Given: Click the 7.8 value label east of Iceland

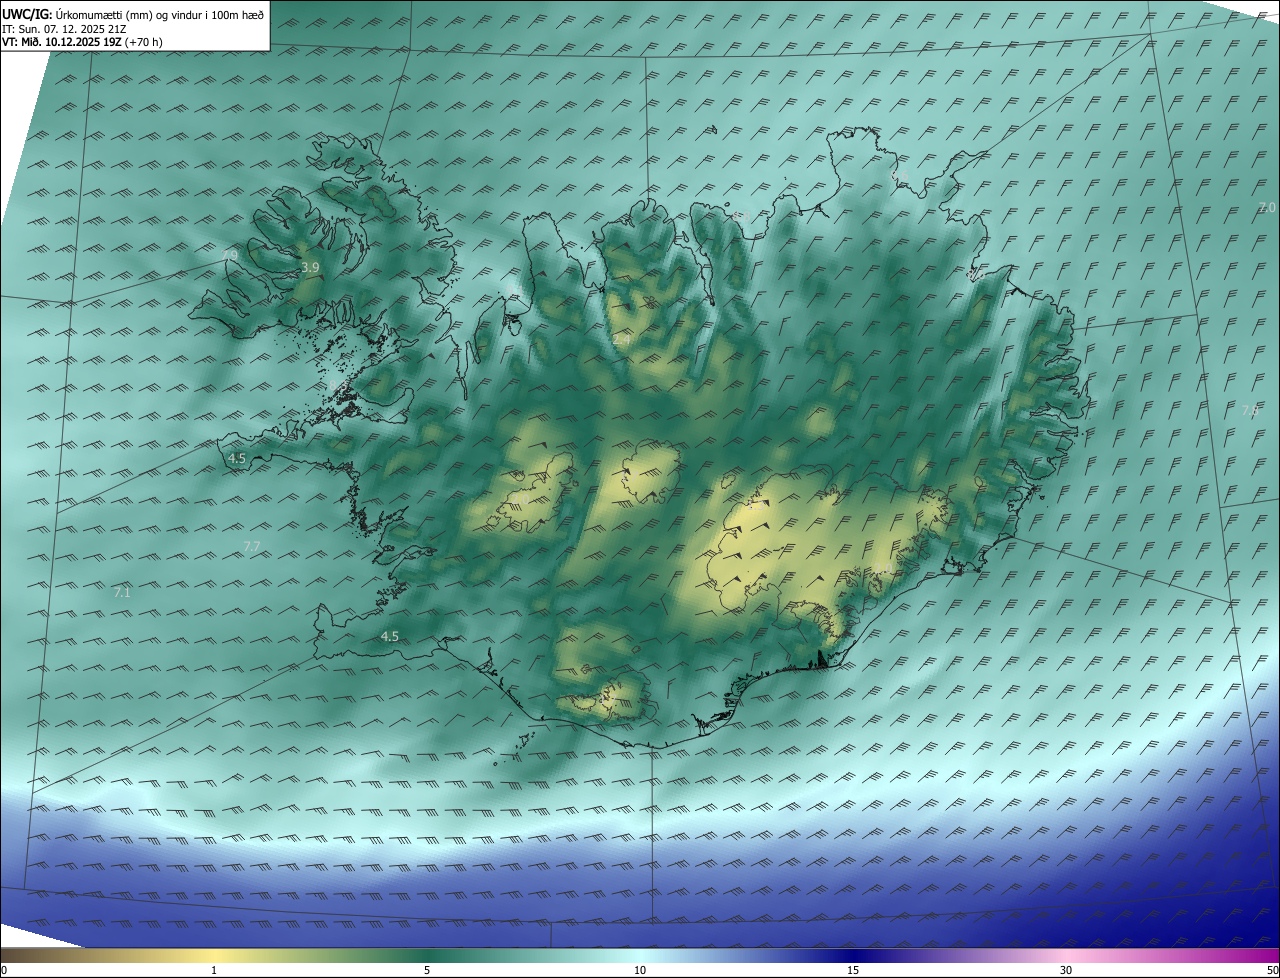Looking at the screenshot, I should coord(1250,411).
